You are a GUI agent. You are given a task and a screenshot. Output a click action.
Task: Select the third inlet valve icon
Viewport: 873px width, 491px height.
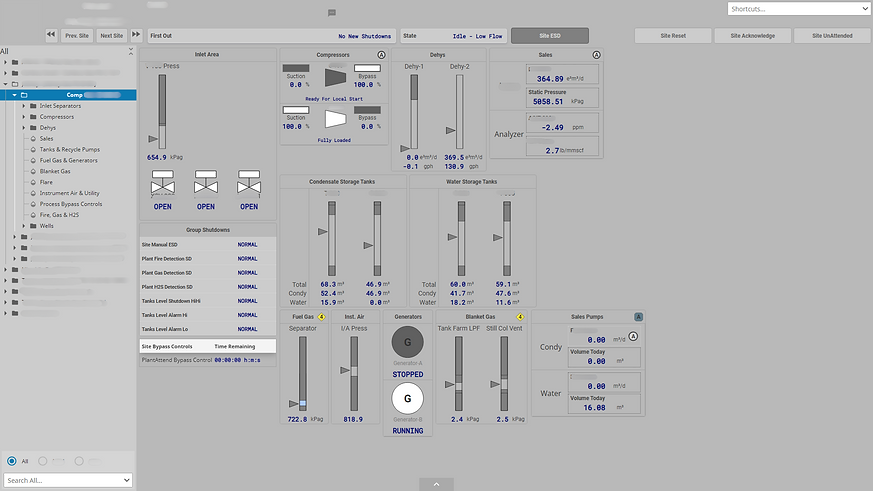249,183
